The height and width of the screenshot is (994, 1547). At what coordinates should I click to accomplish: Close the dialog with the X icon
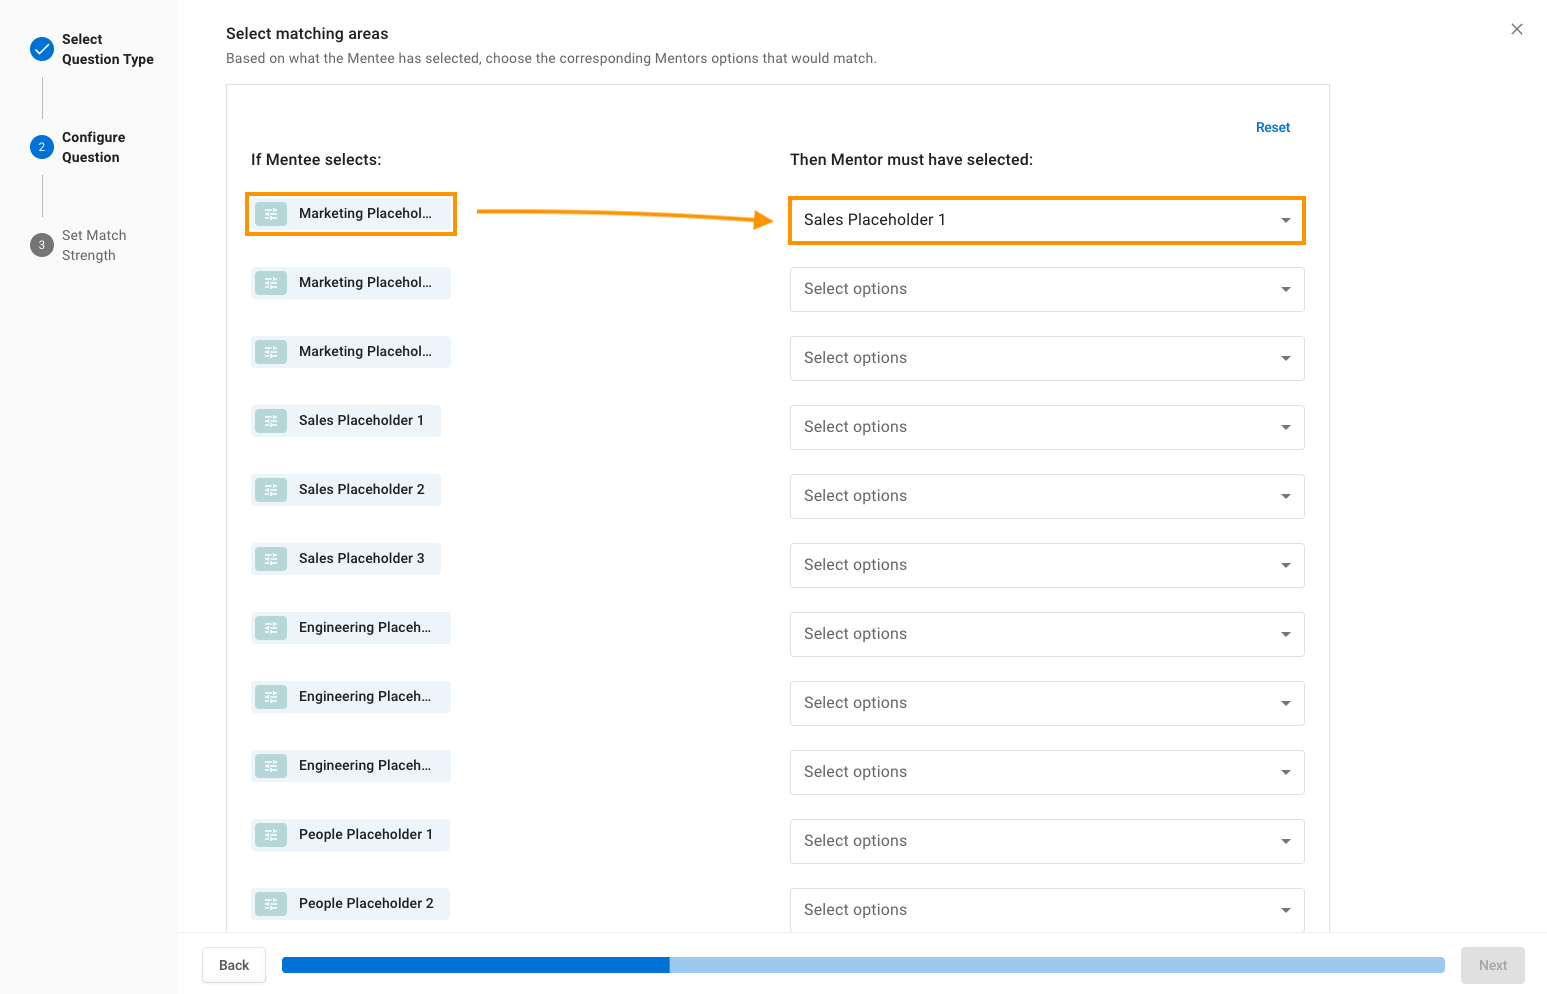1517,29
